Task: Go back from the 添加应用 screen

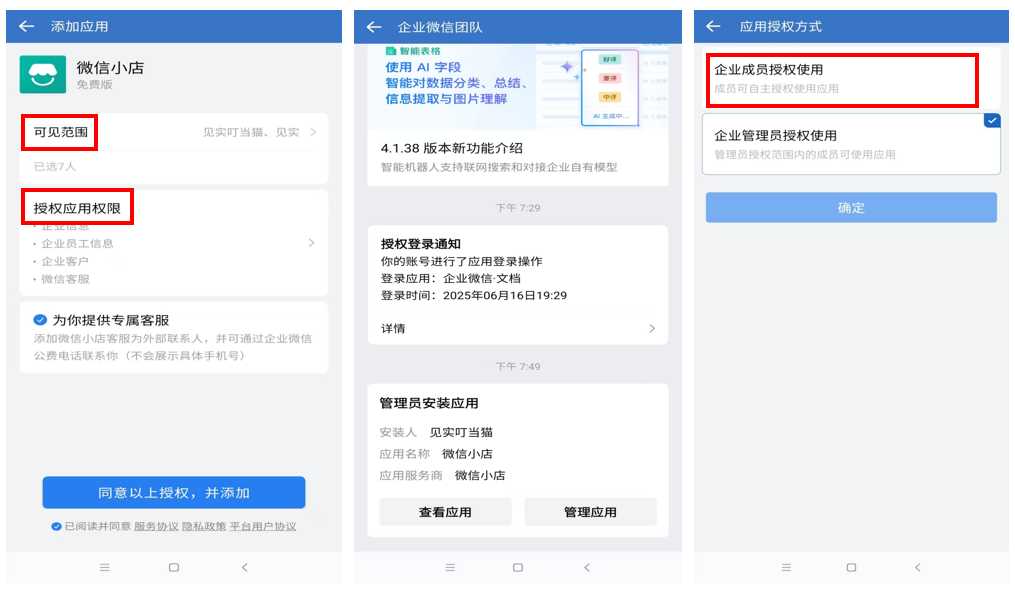Action: coord(27,26)
